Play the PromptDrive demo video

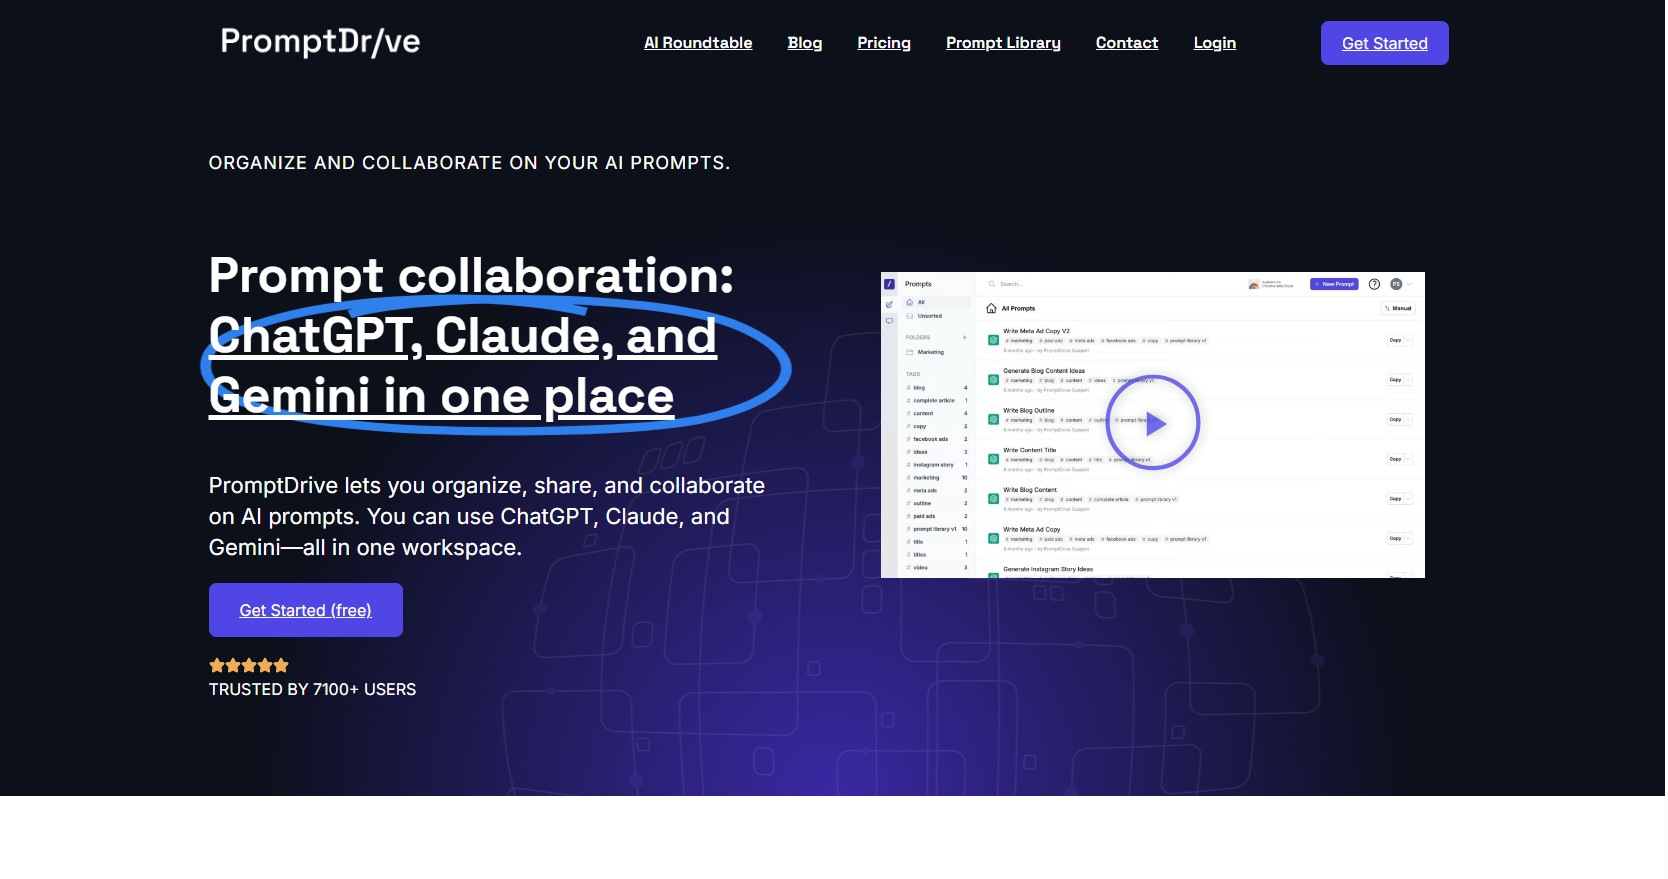(x=1152, y=424)
